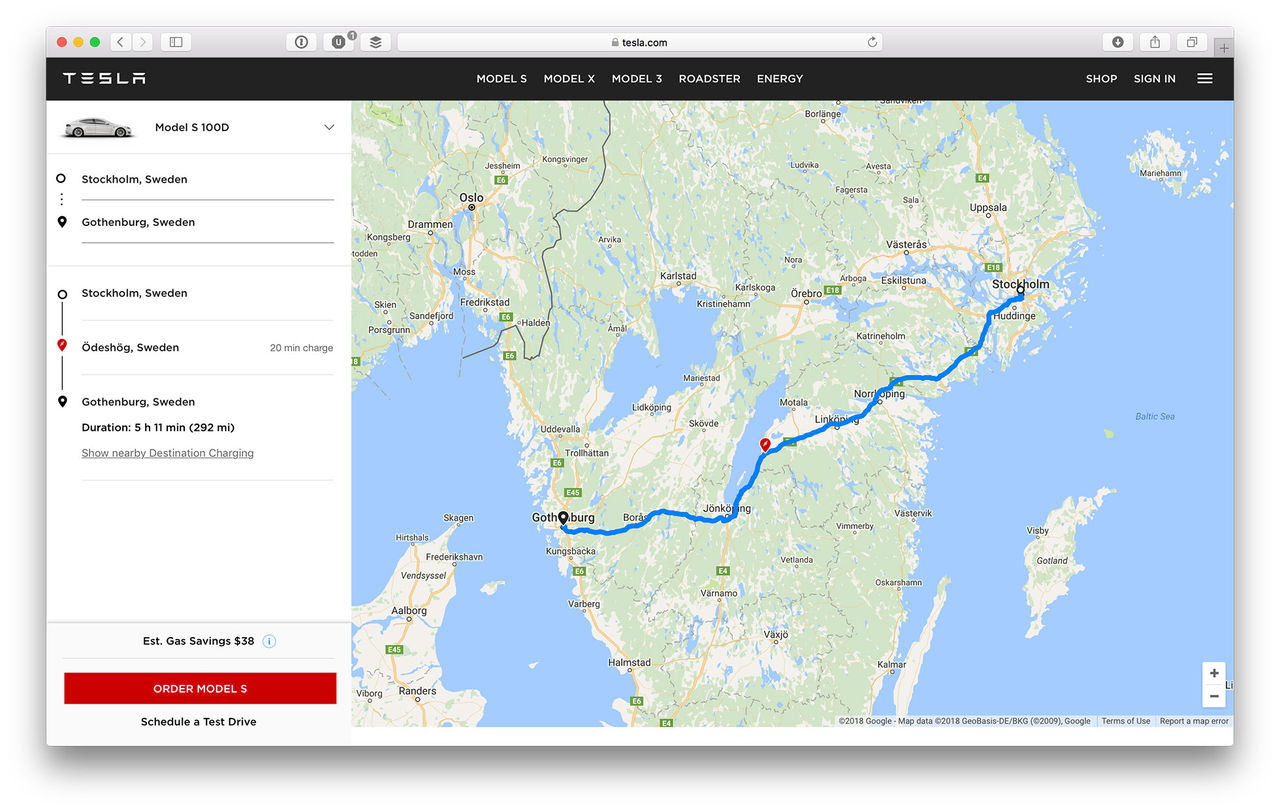Open the MODEL 3 menu item
Screen dimensions: 1280x812
637,78
